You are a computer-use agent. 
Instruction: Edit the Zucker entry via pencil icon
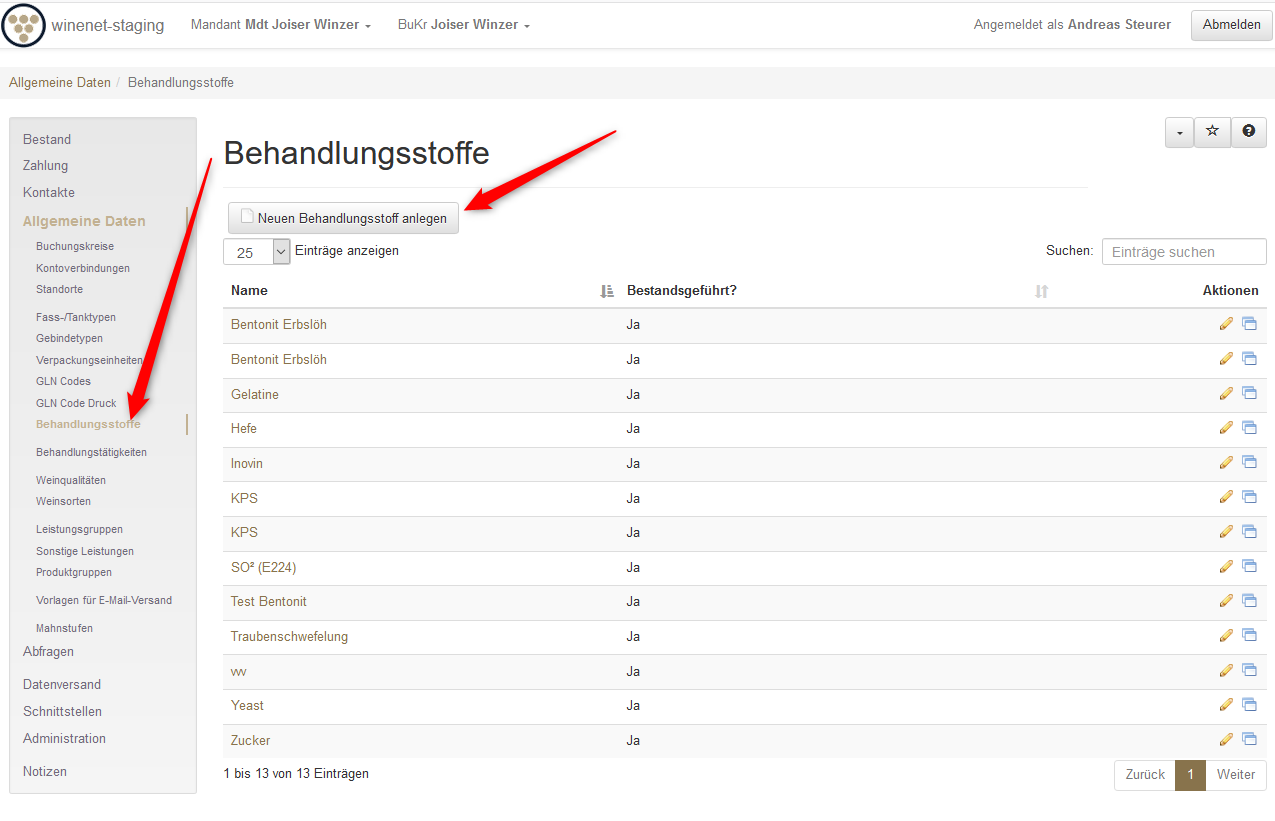[x=1226, y=740]
